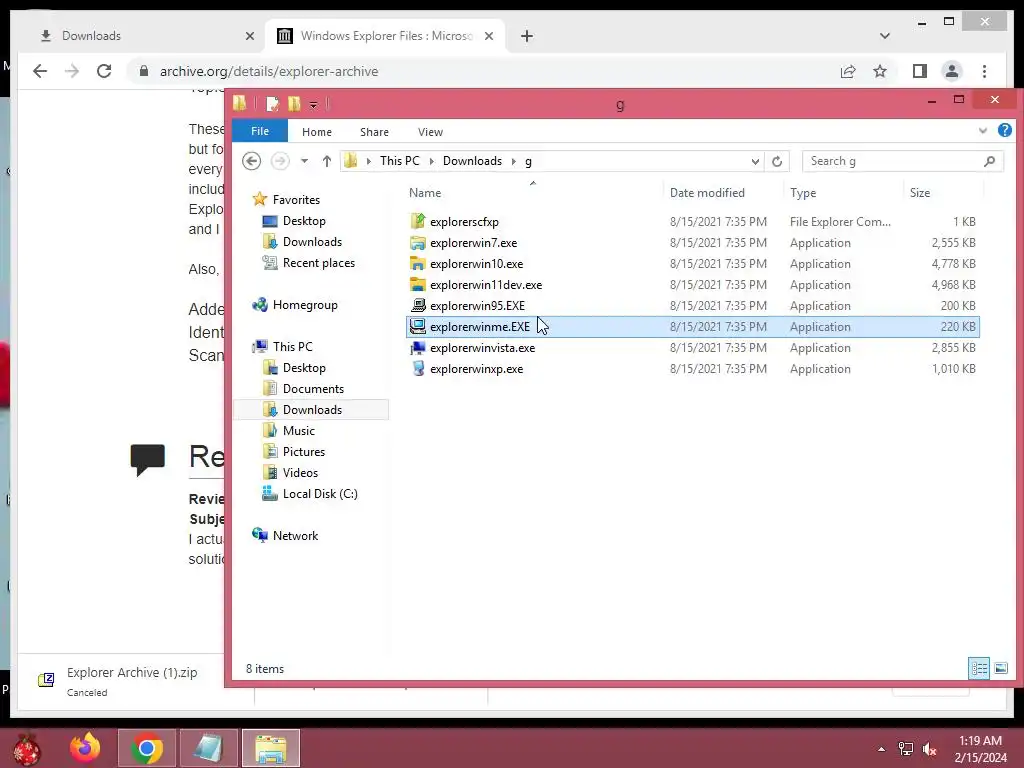This screenshot has width=1024, height=768.
Task: Open Chrome three-dot menu
Action: point(984,71)
